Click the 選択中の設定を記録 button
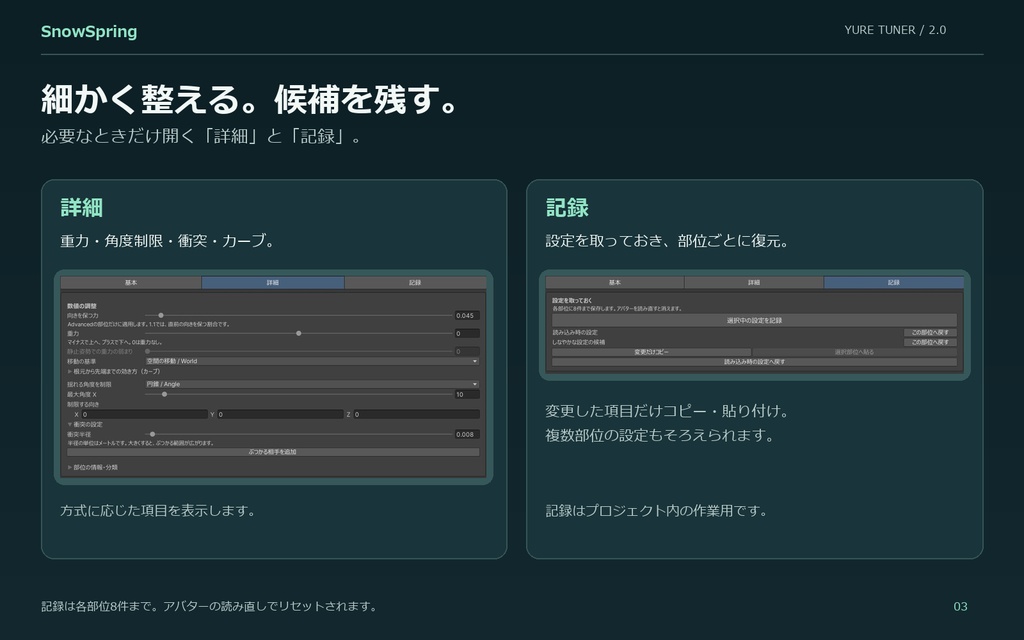The image size is (1024, 640). [x=754, y=321]
